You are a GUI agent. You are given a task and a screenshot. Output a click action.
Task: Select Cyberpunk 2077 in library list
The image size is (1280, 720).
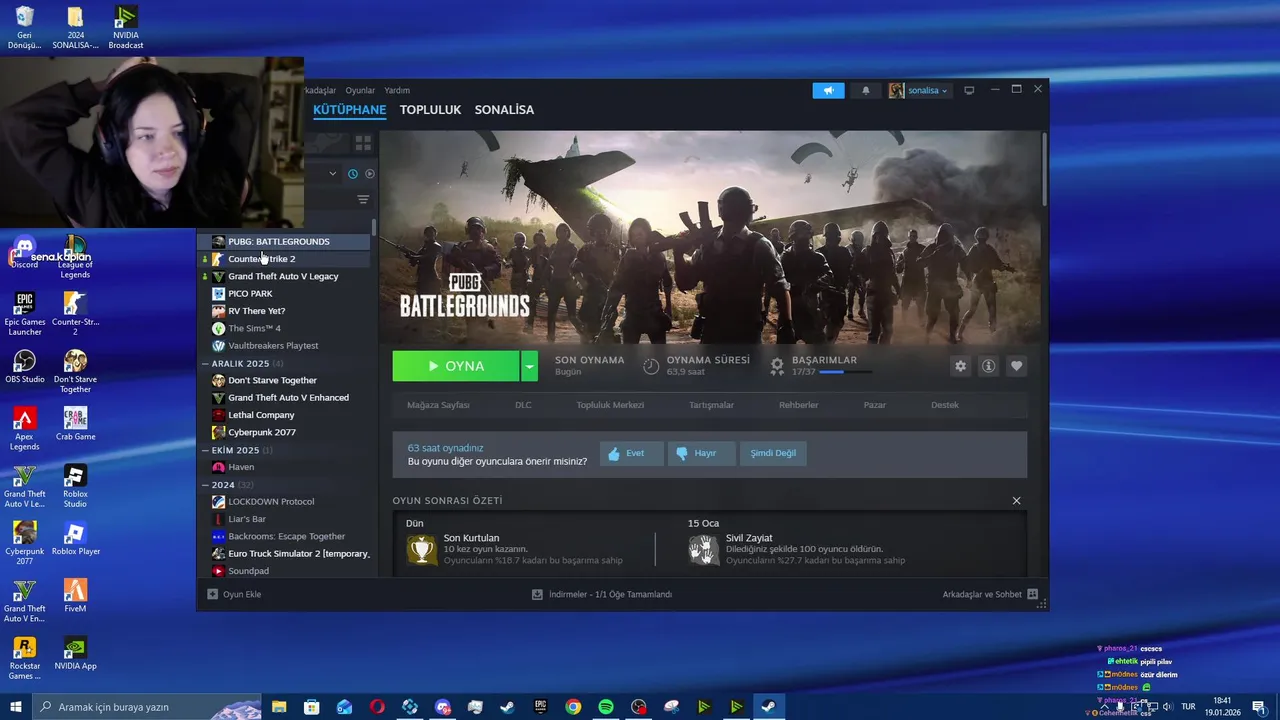(x=284, y=432)
